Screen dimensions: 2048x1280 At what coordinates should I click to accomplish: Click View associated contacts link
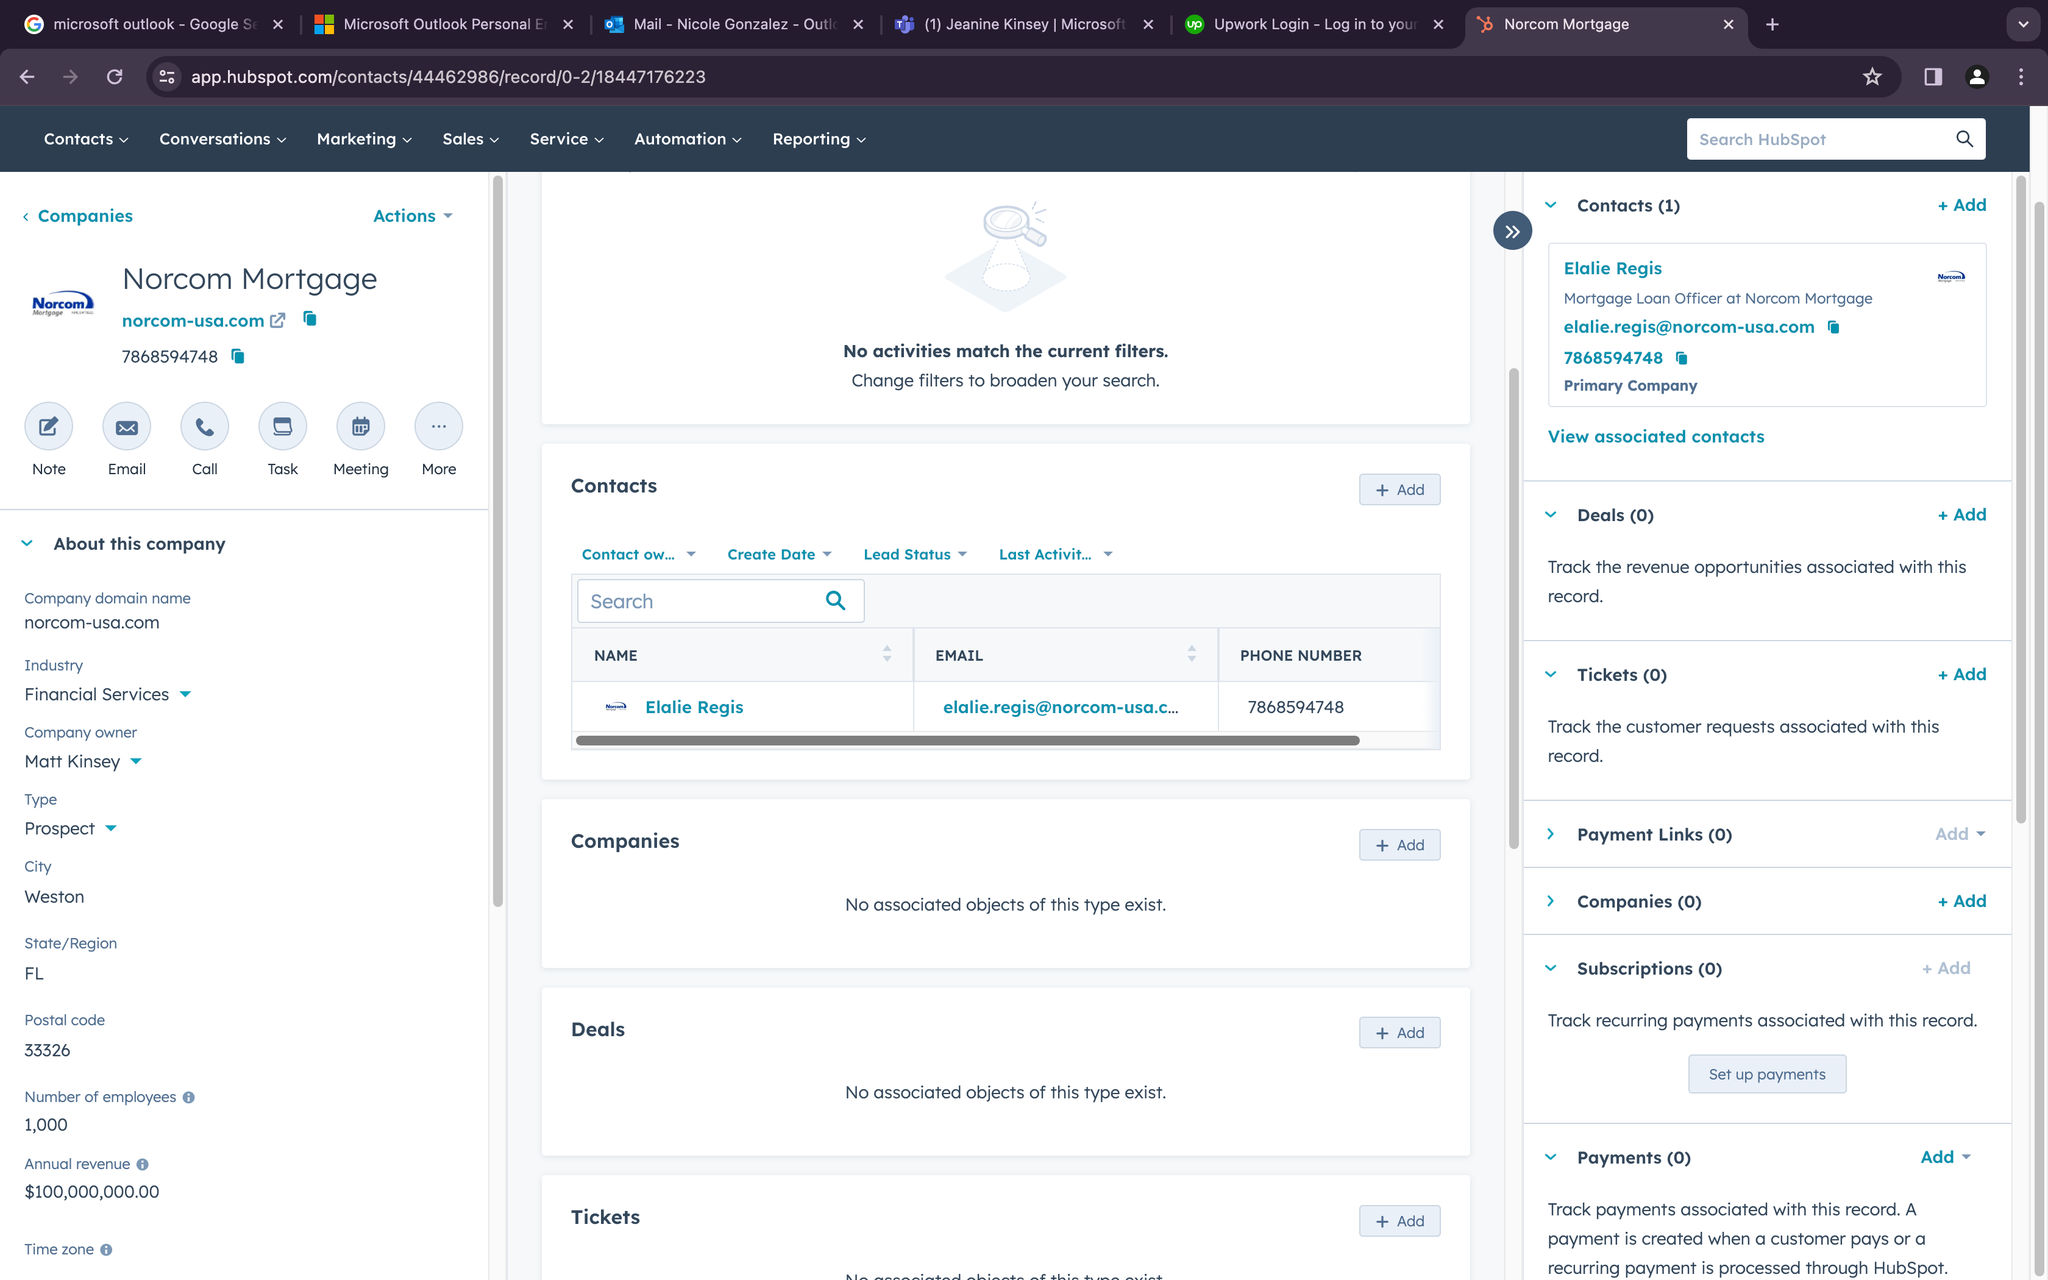click(1655, 436)
